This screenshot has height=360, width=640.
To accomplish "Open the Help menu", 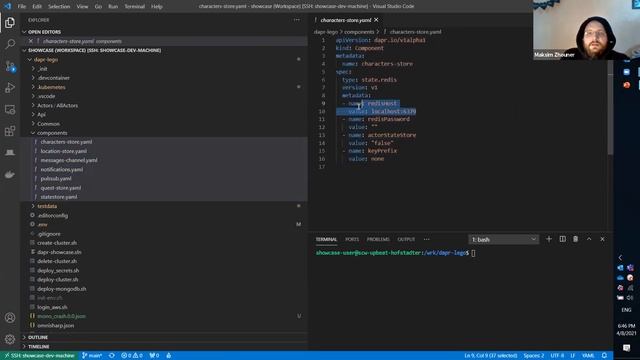I will click(157, 7).
